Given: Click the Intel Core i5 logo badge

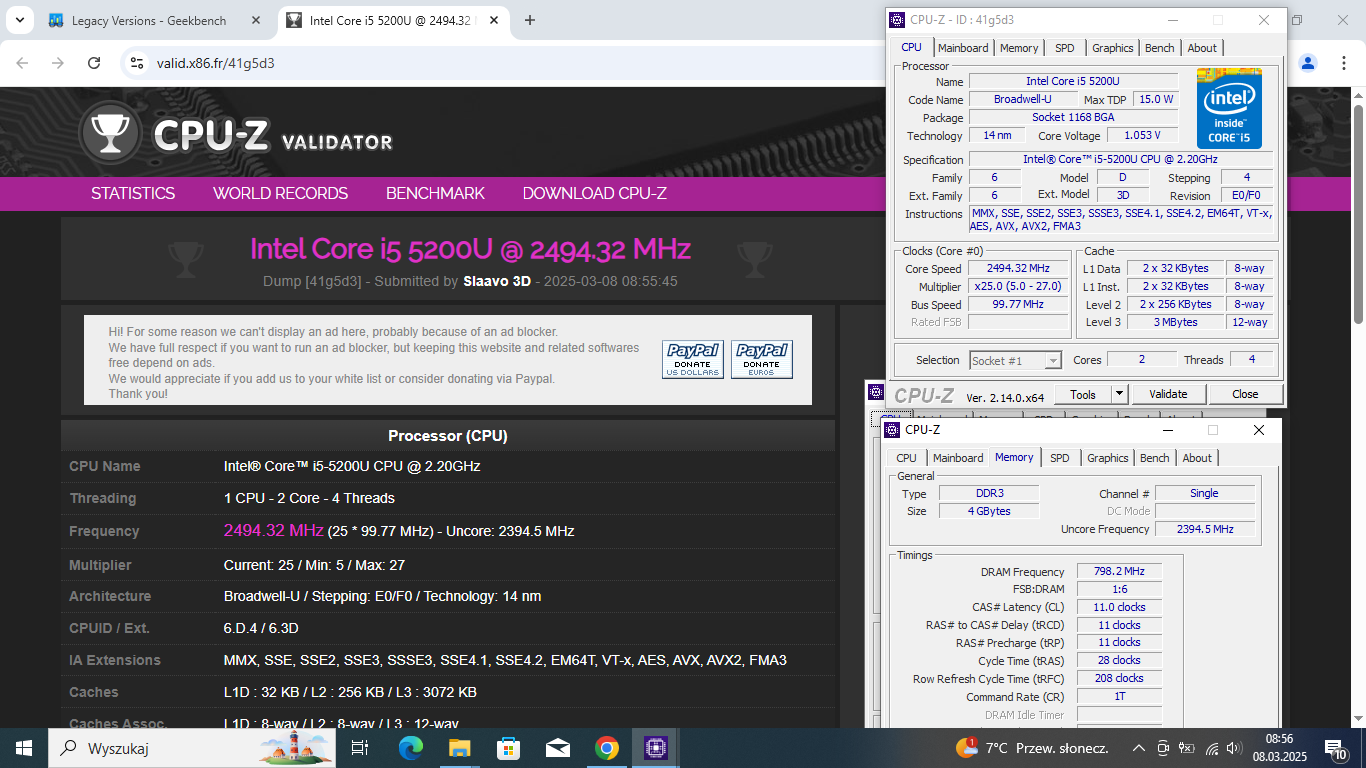Looking at the screenshot, I should (x=1229, y=108).
